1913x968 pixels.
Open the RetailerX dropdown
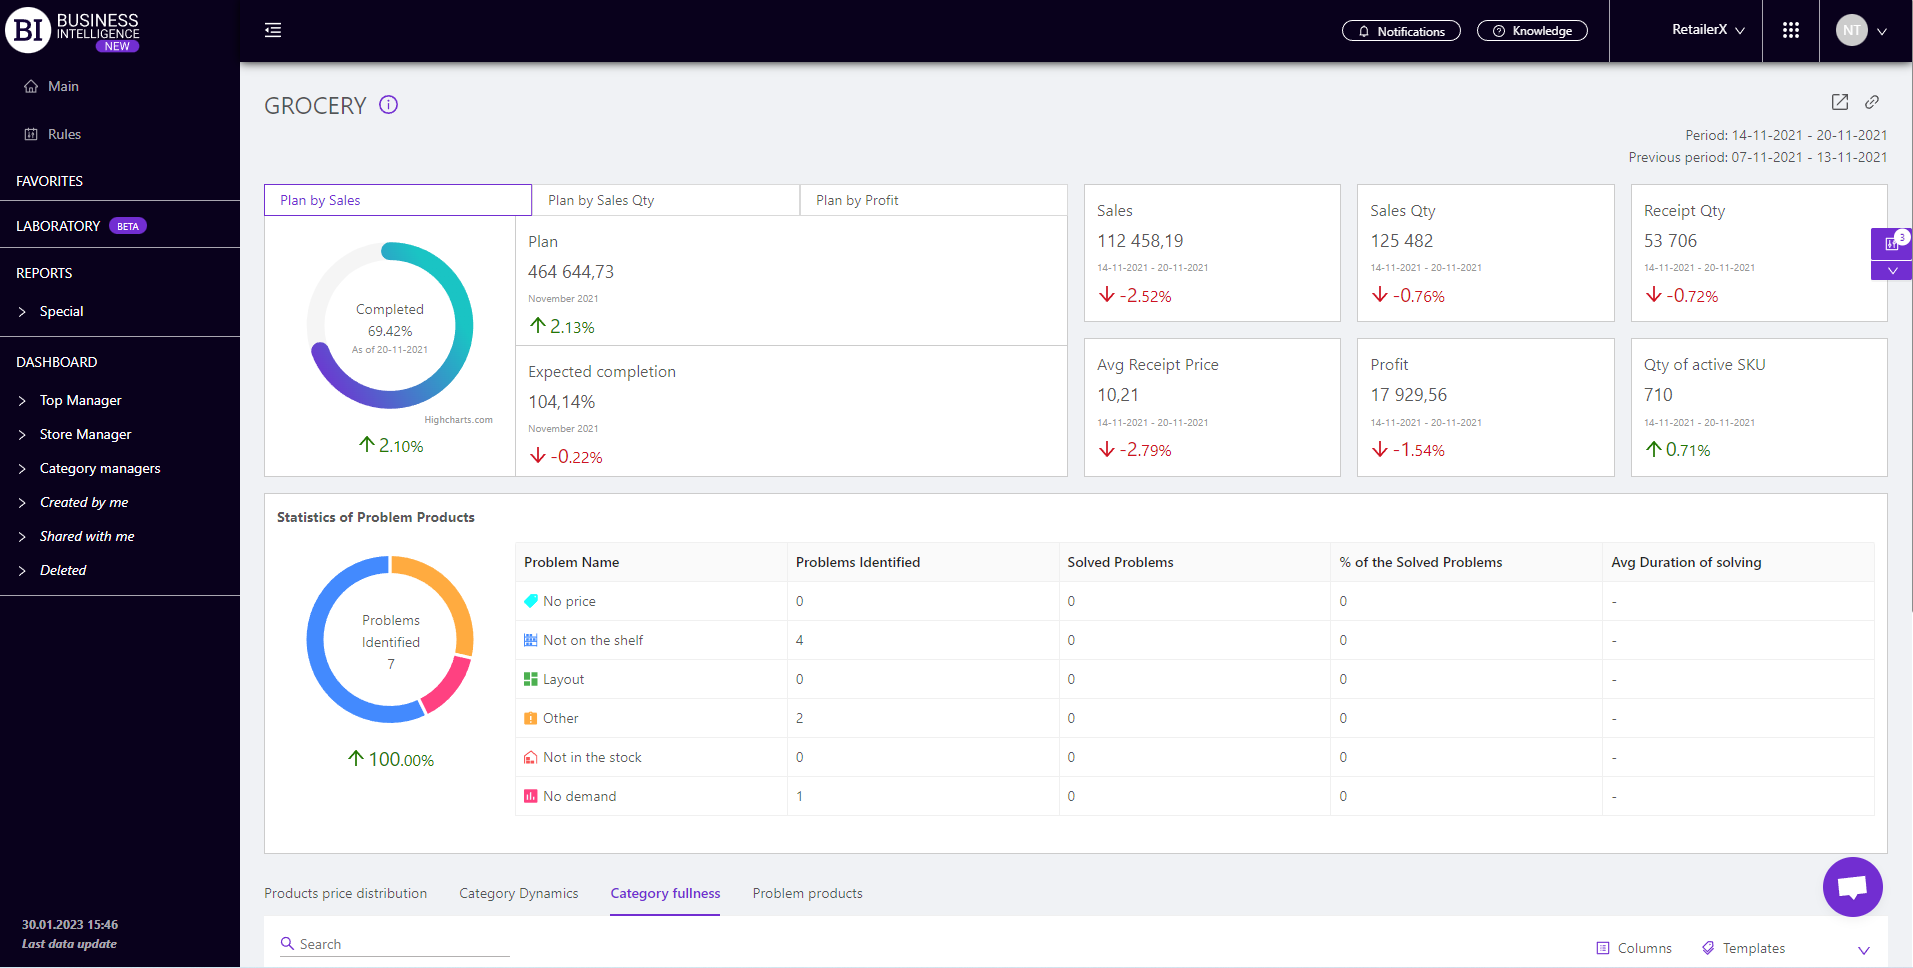[1708, 30]
